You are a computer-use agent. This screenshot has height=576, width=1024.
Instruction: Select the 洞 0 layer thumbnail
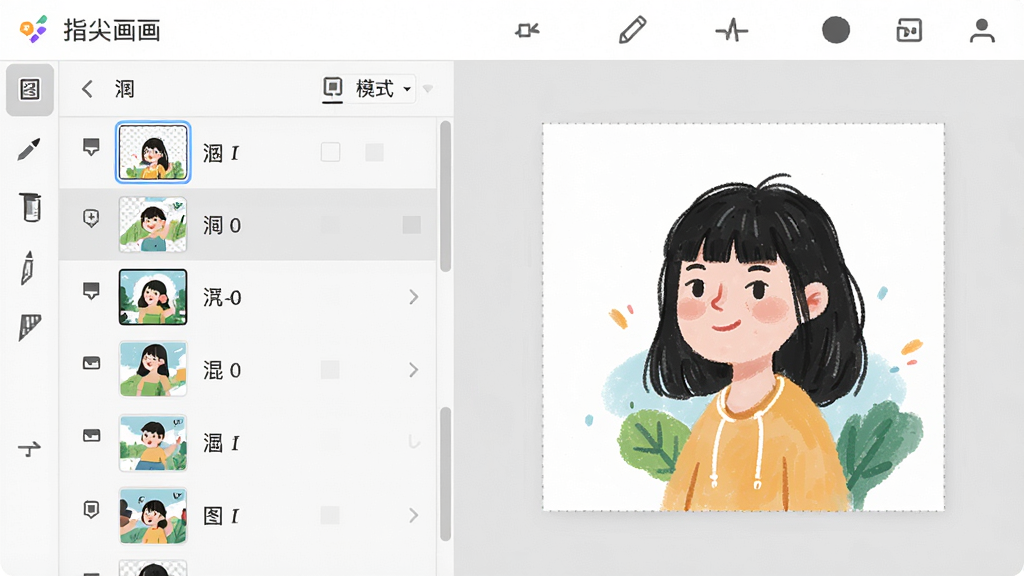tap(153, 225)
